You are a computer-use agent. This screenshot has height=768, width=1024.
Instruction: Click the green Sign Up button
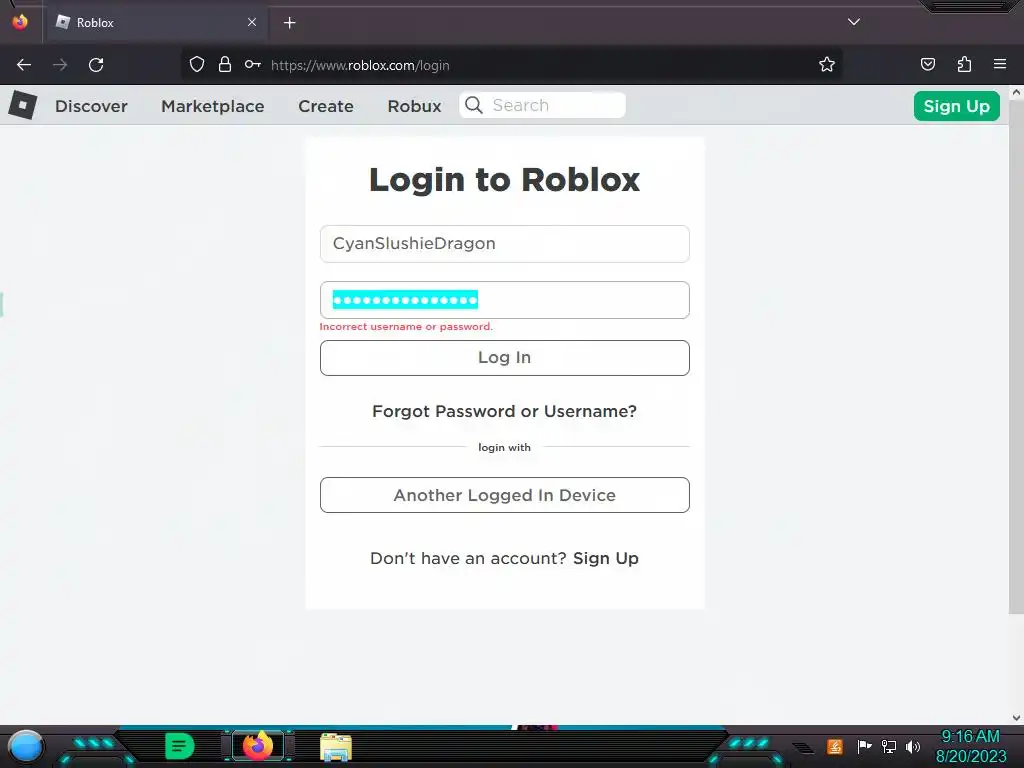click(957, 106)
